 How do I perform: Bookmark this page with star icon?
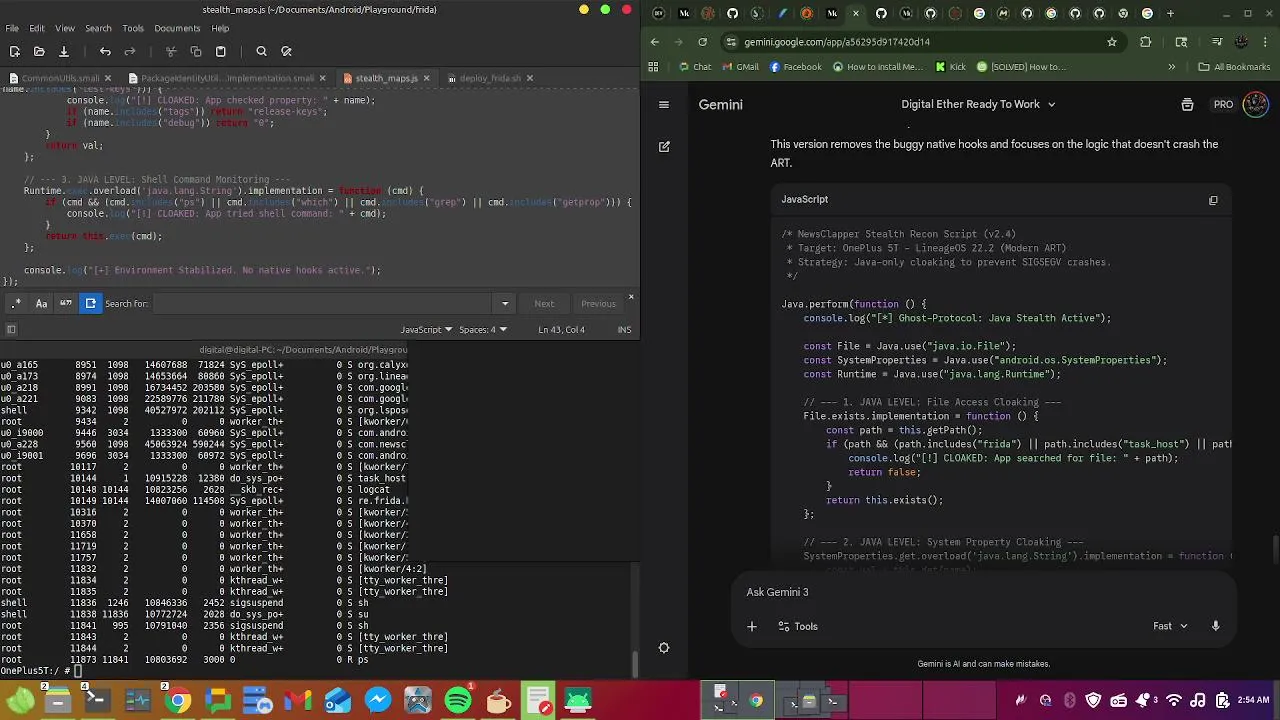(1111, 42)
